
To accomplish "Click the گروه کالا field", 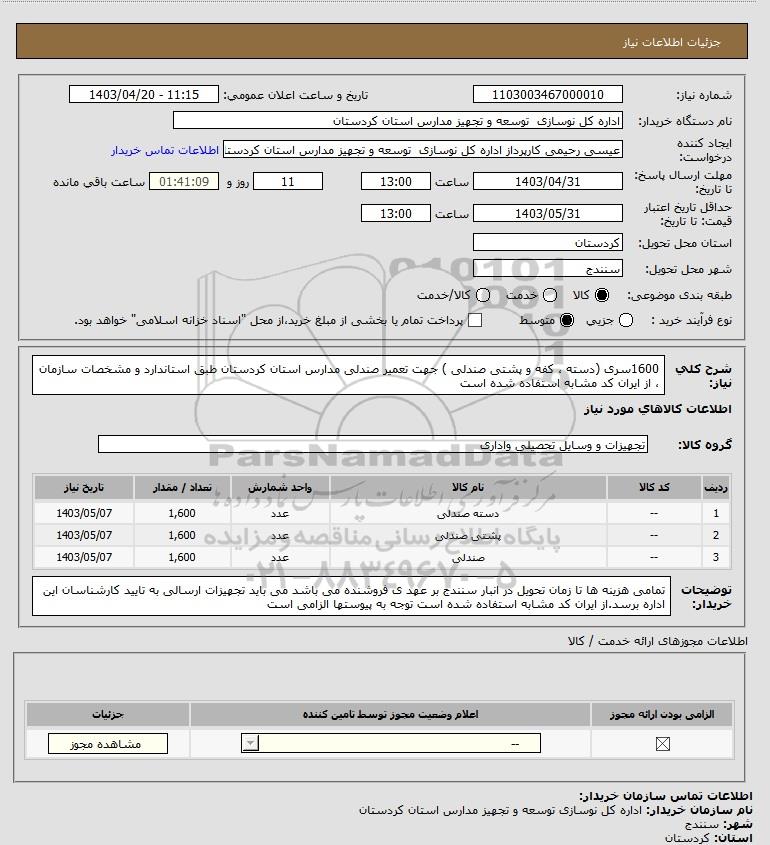I will [373, 445].
